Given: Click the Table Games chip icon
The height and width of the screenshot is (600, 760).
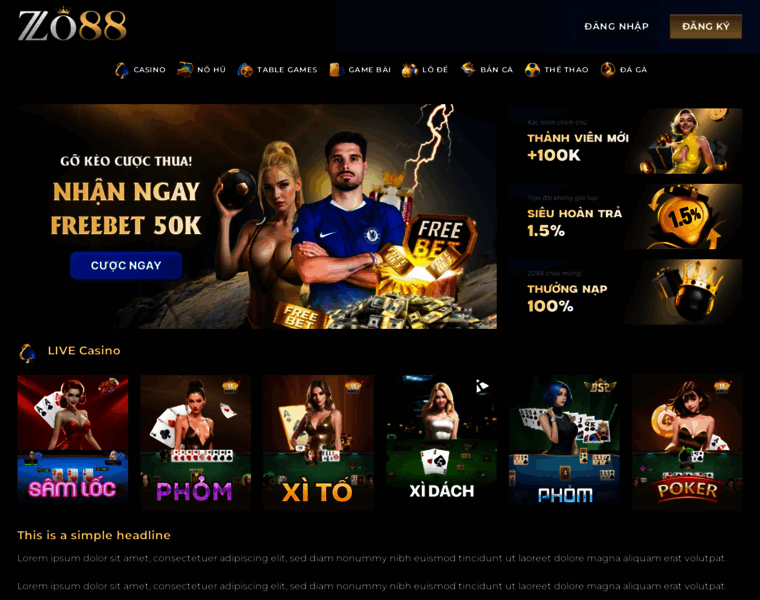Looking at the screenshot, I should [245, 70].
